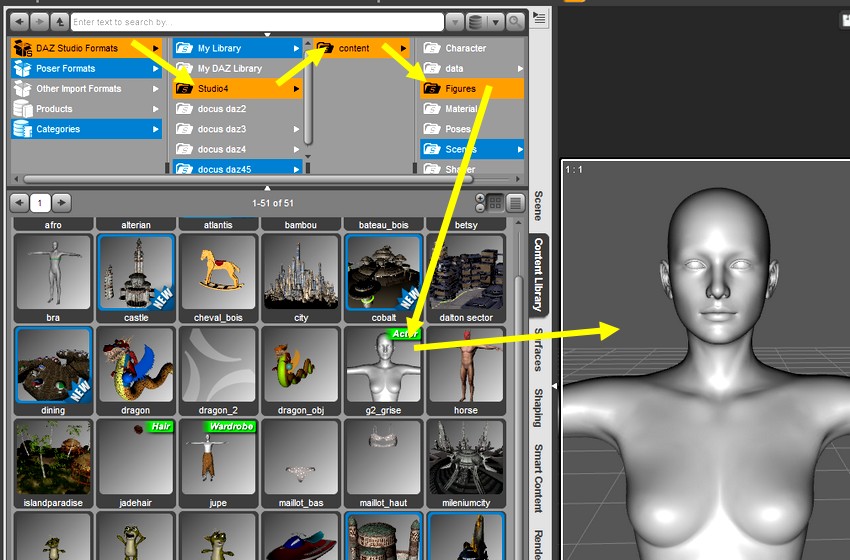Open the Shaping pane tab
Screen dimensions: 850x560
point(538,408)
